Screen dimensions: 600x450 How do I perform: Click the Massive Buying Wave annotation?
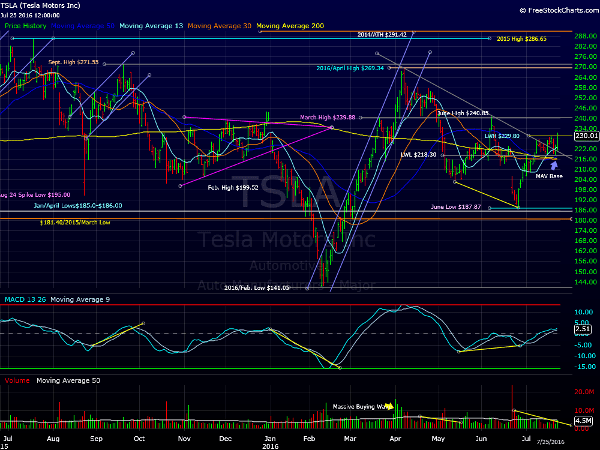(x=358, y=406)
